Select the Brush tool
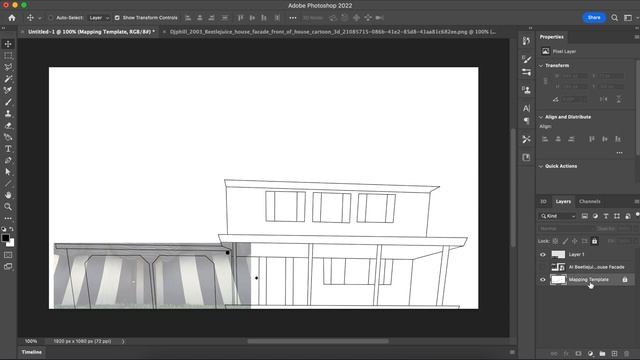Screen dimensions: 640x360 8,102
